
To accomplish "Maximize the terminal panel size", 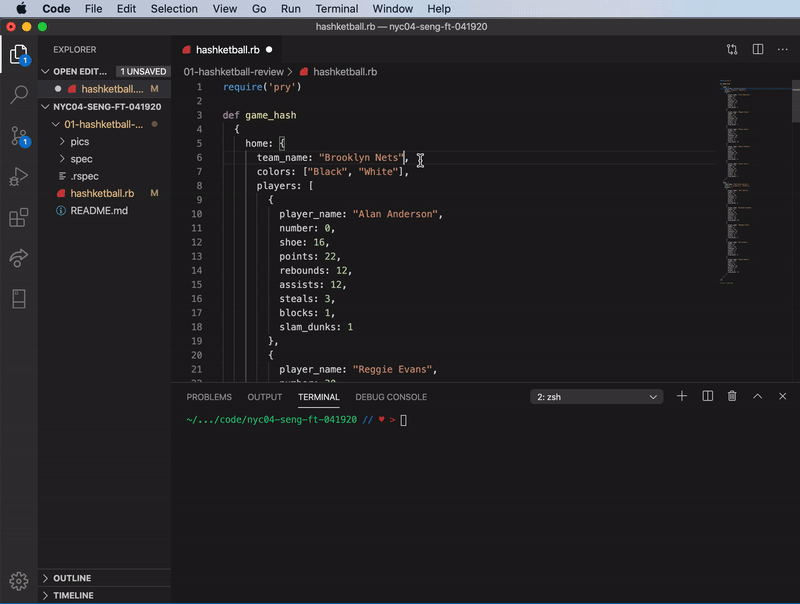I will (x=757, y=396).
